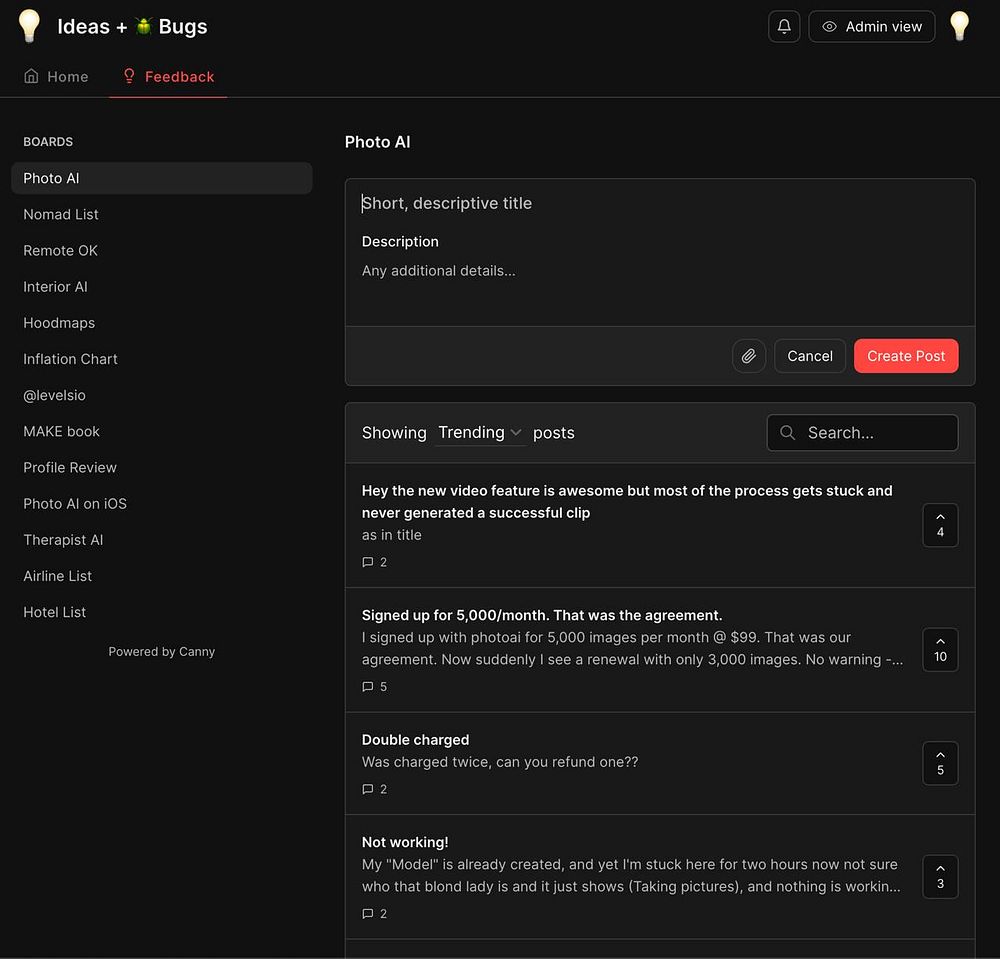Open the video feature stuck post title
This screenshot has width=1000, height=959.
point(627,502)
